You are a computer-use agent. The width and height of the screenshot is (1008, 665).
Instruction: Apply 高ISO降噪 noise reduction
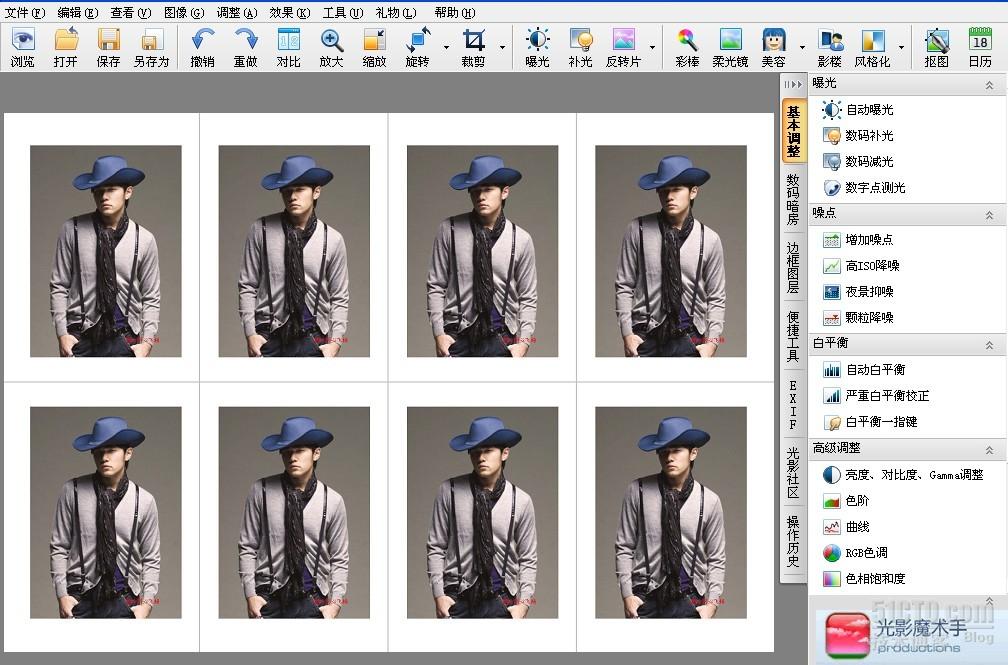(861, 266)
